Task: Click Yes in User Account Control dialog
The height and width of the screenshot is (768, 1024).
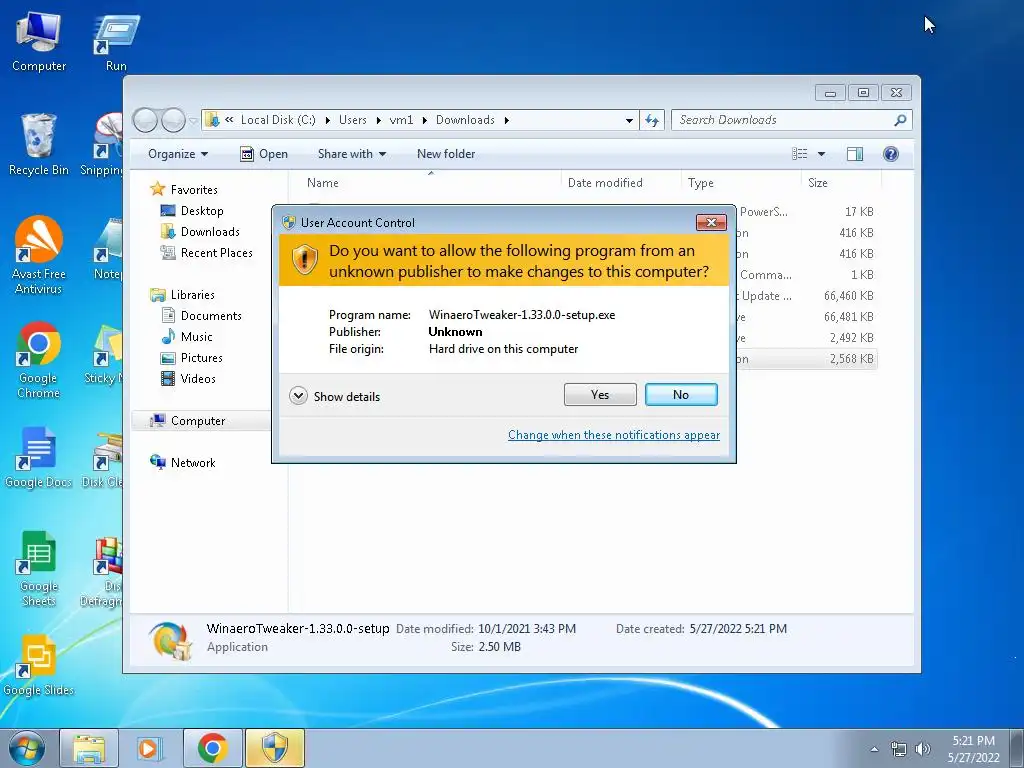Action: click(600, 394)
